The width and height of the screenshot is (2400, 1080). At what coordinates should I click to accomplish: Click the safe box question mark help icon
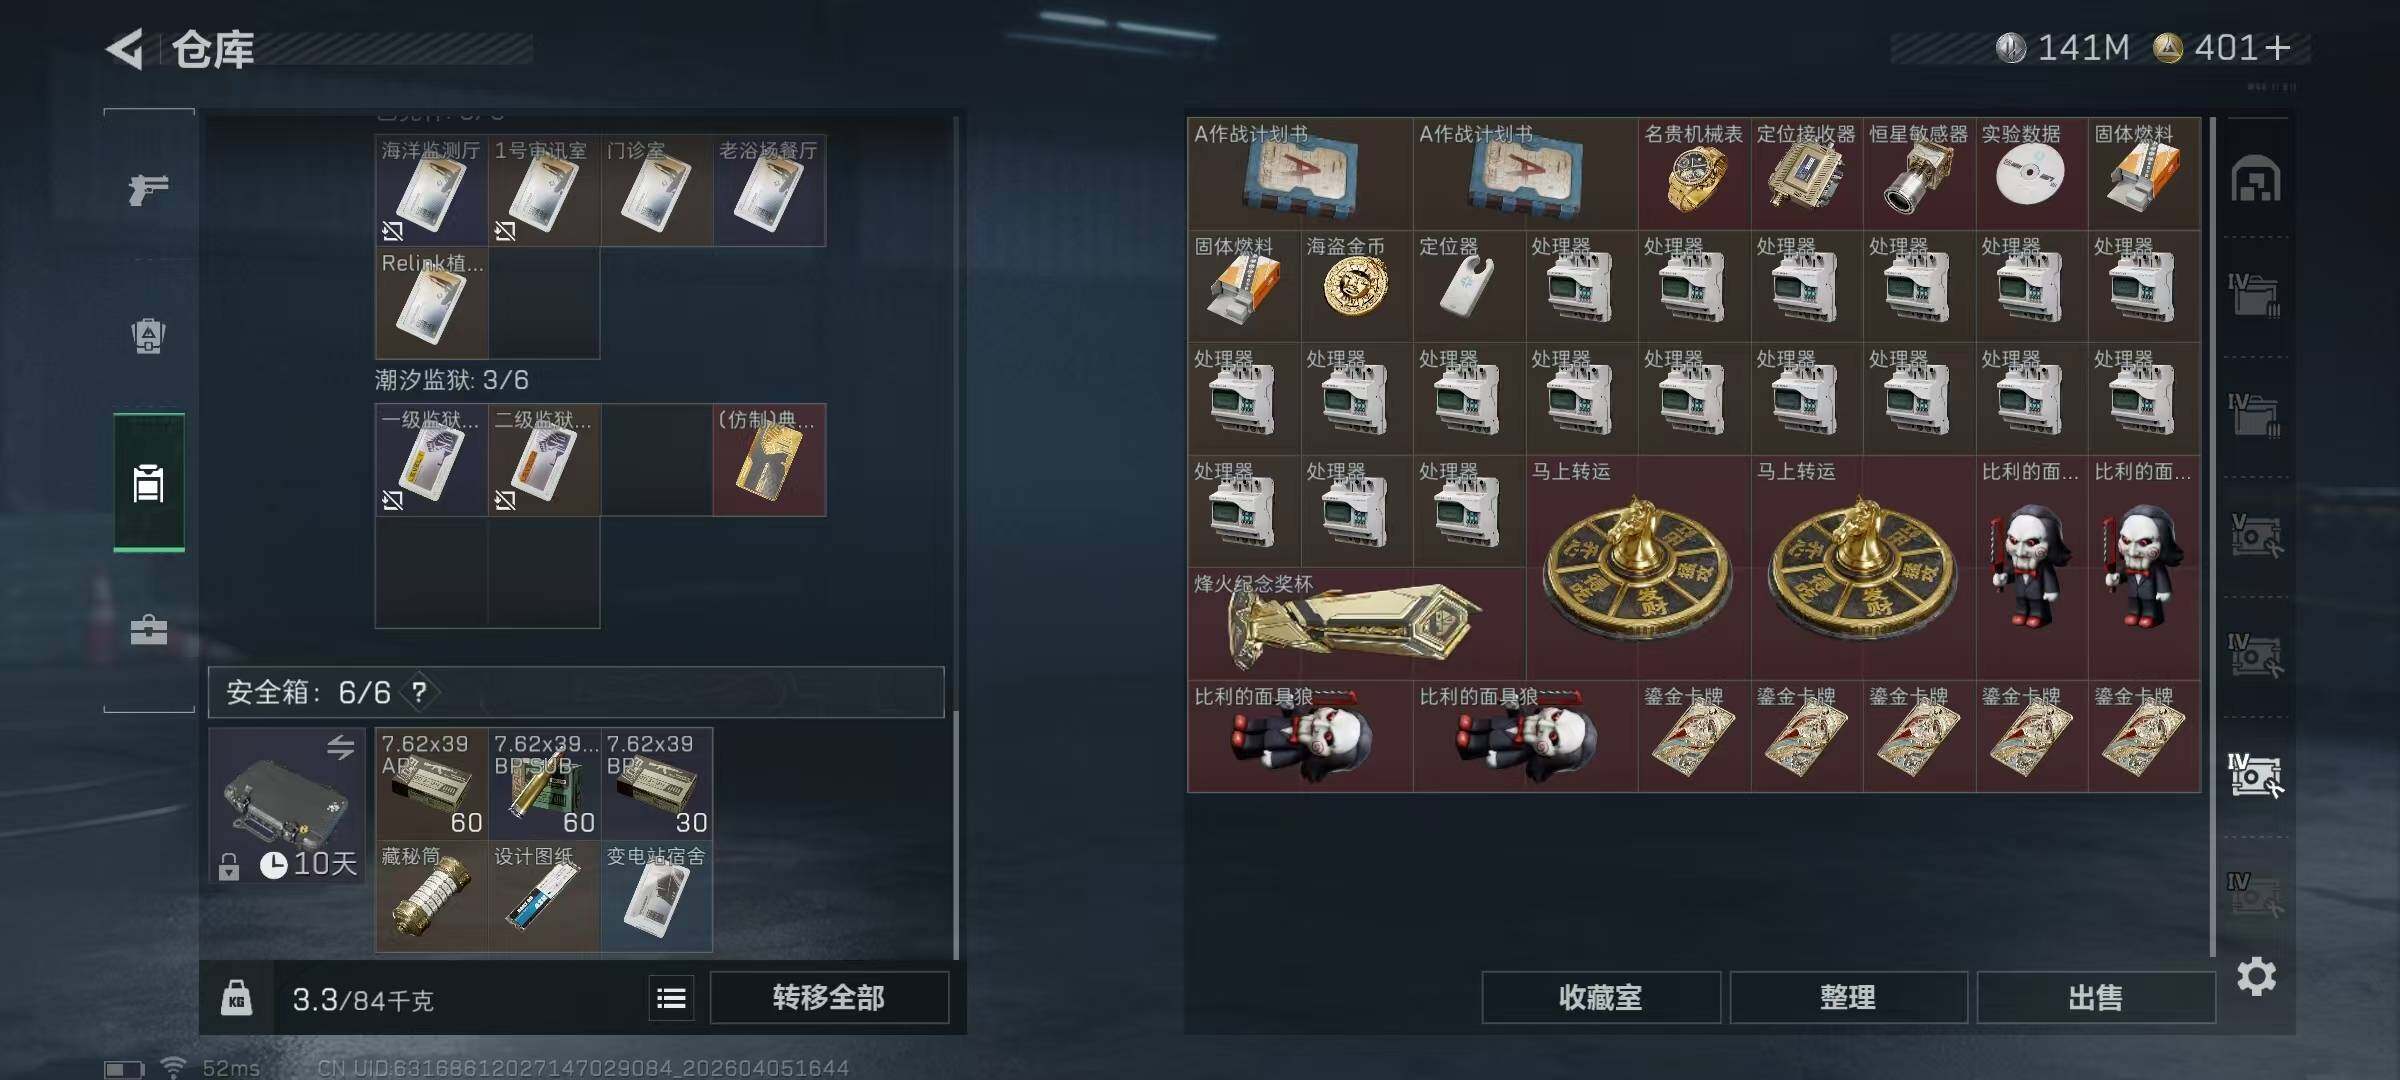(420, 692)
